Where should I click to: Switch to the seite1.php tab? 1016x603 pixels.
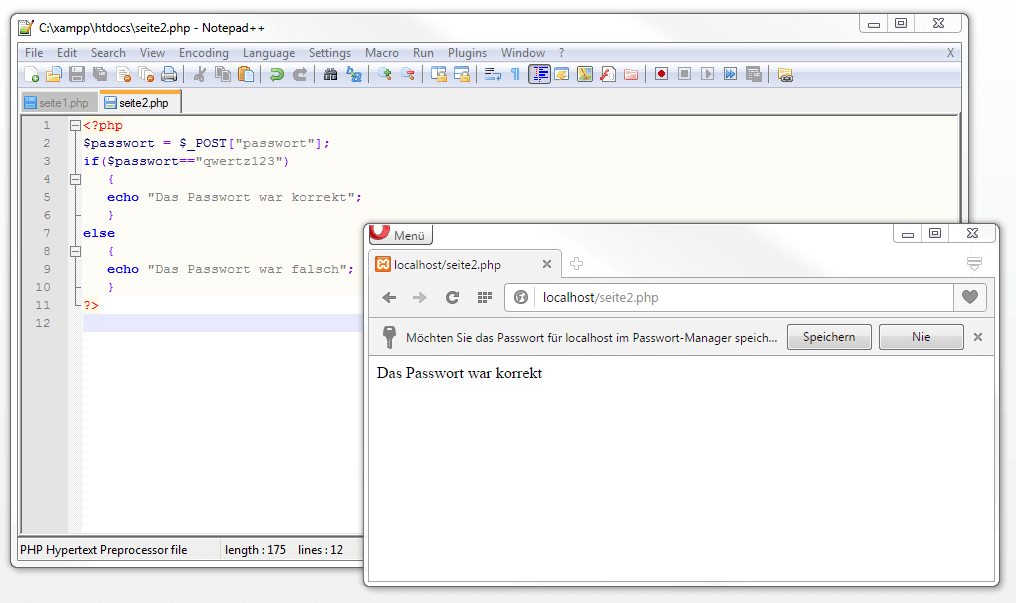(59, 103)
